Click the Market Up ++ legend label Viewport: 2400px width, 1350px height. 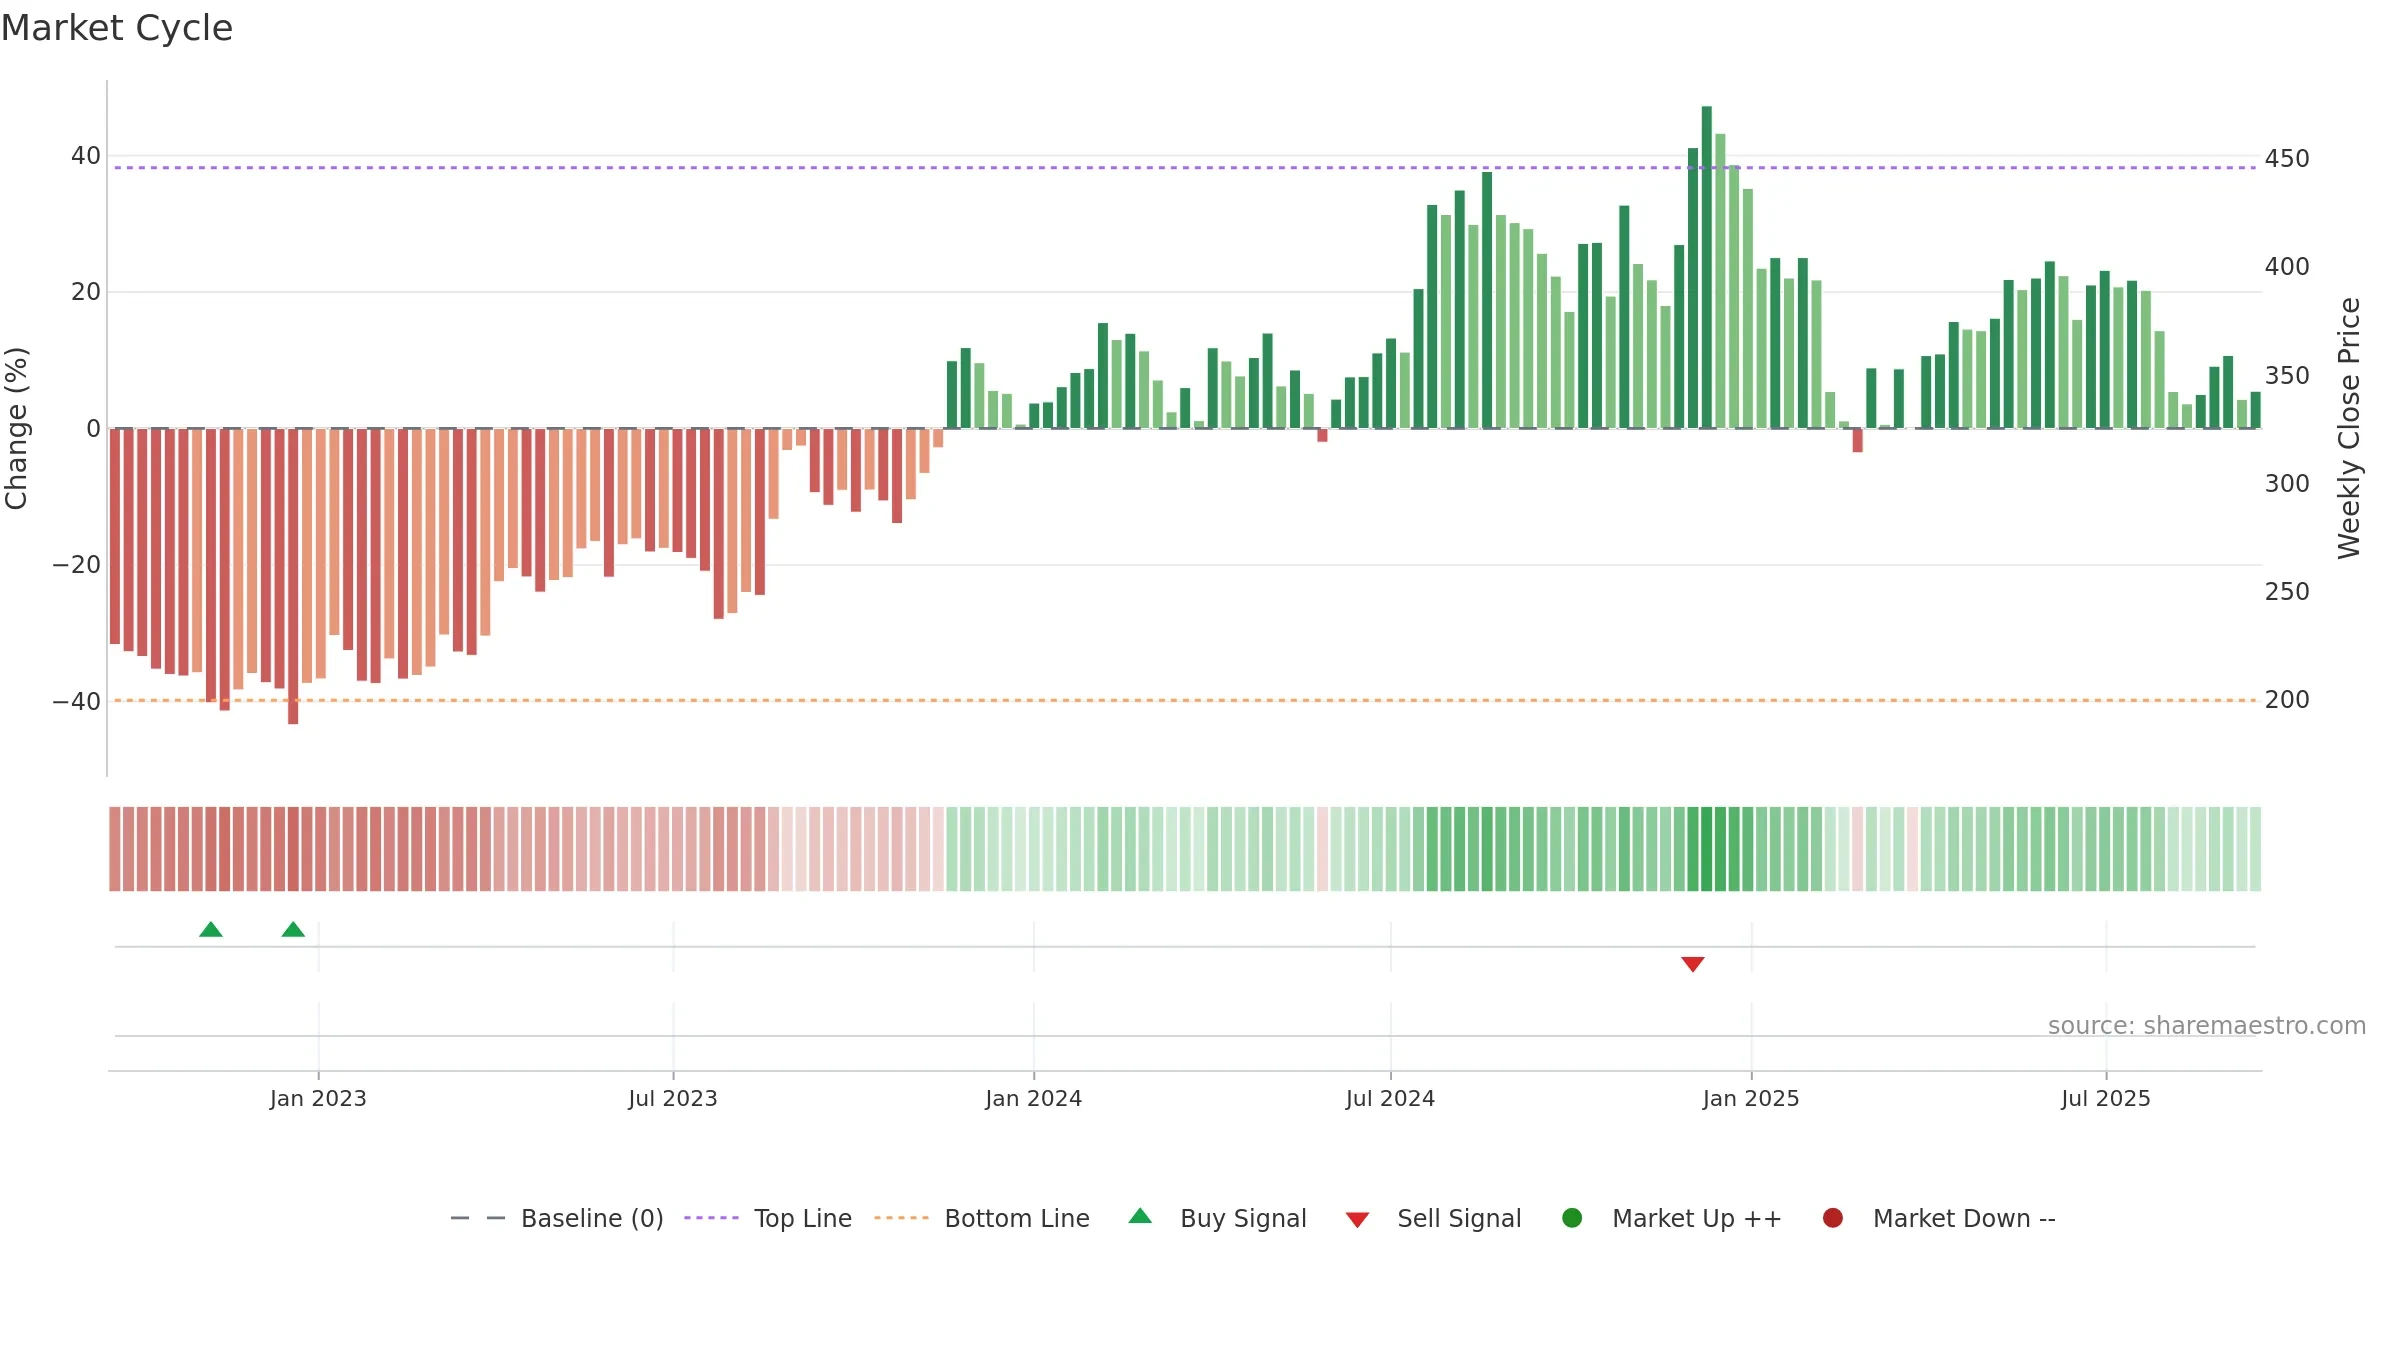[x=1697, y=1218]
